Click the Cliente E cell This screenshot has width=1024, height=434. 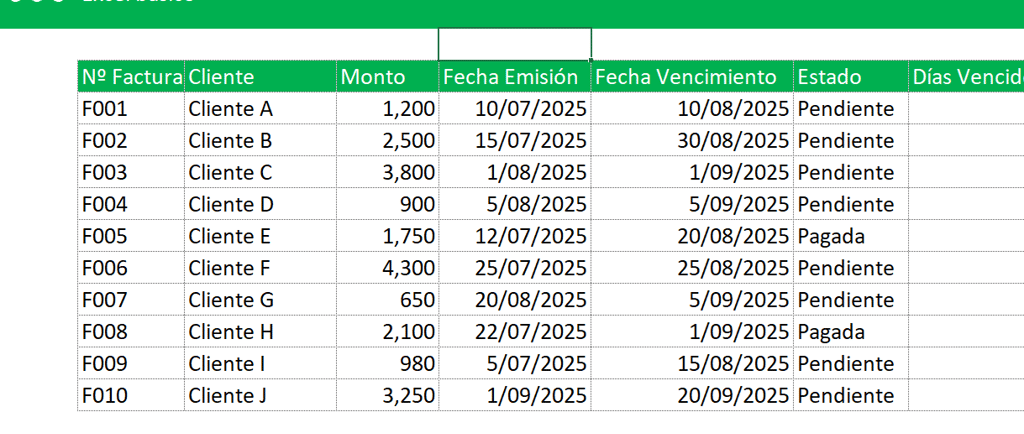(x=260, y=237)
